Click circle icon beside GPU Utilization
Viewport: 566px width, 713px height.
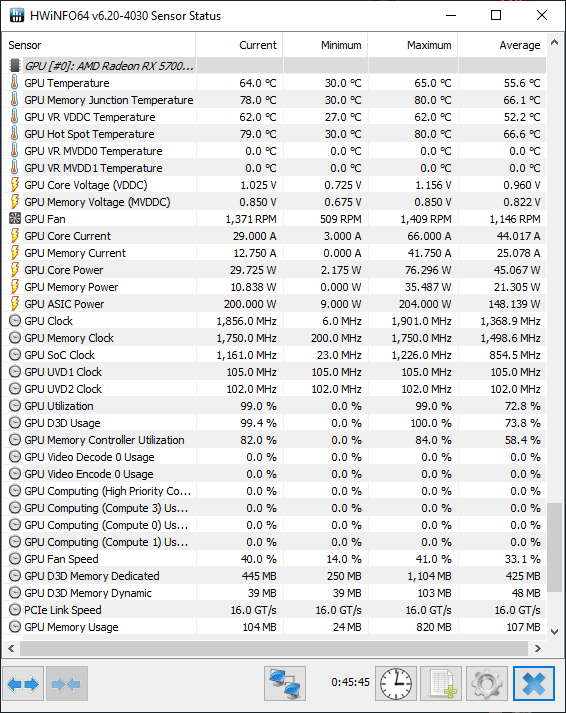point(15,406)
